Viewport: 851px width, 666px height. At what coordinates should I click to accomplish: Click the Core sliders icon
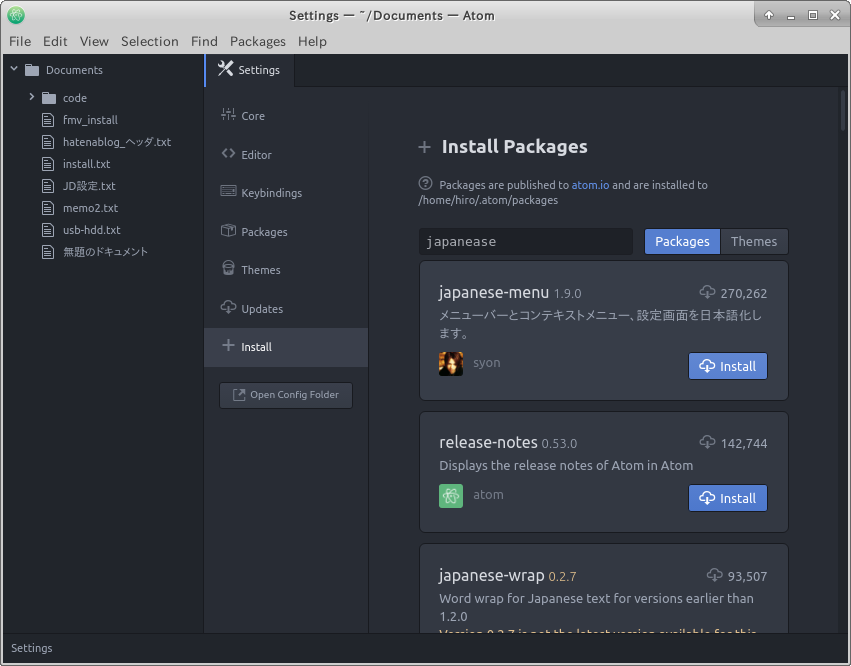click(228, 115)
